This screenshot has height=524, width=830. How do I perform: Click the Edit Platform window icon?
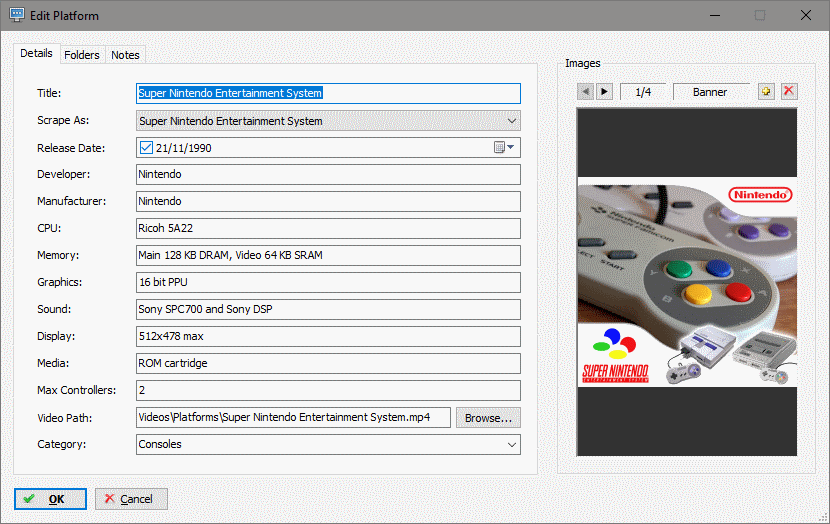[x=17, y=15]
